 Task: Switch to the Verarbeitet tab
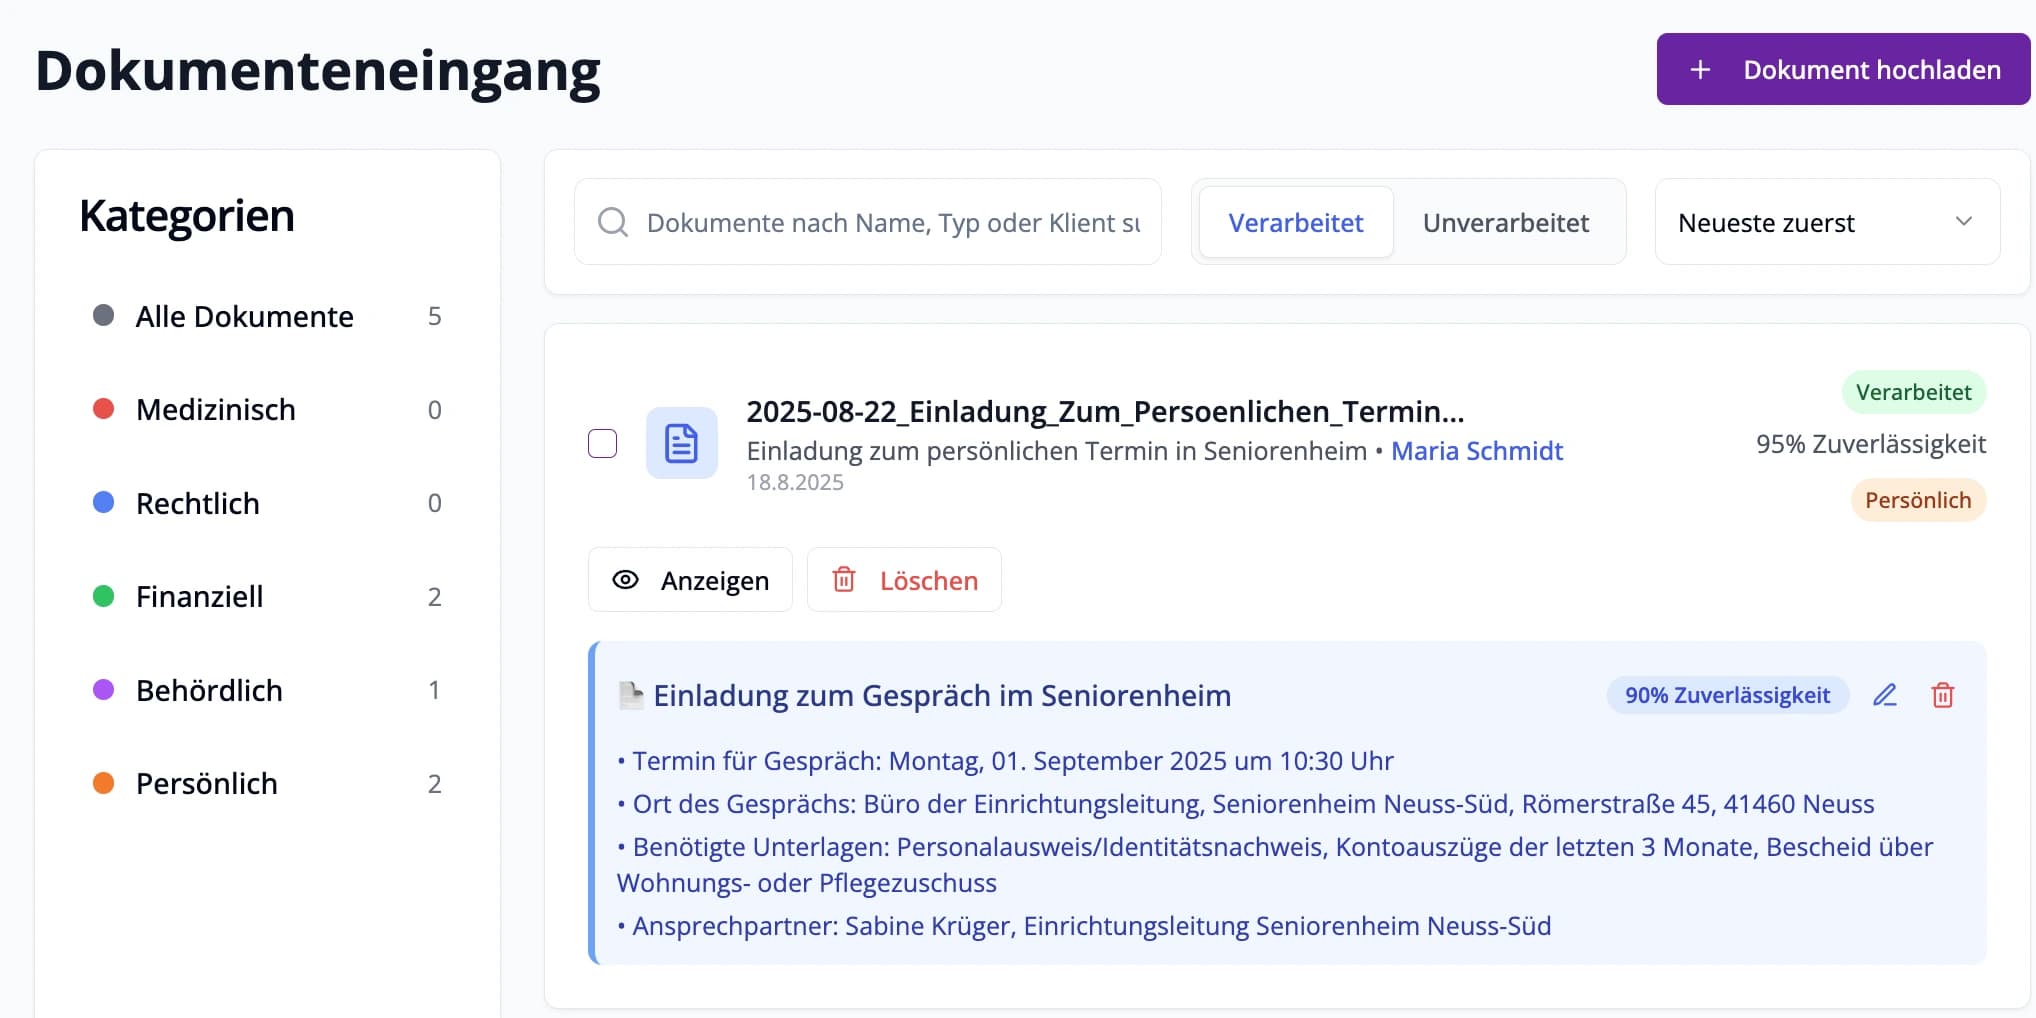(x=1295, y=222)
